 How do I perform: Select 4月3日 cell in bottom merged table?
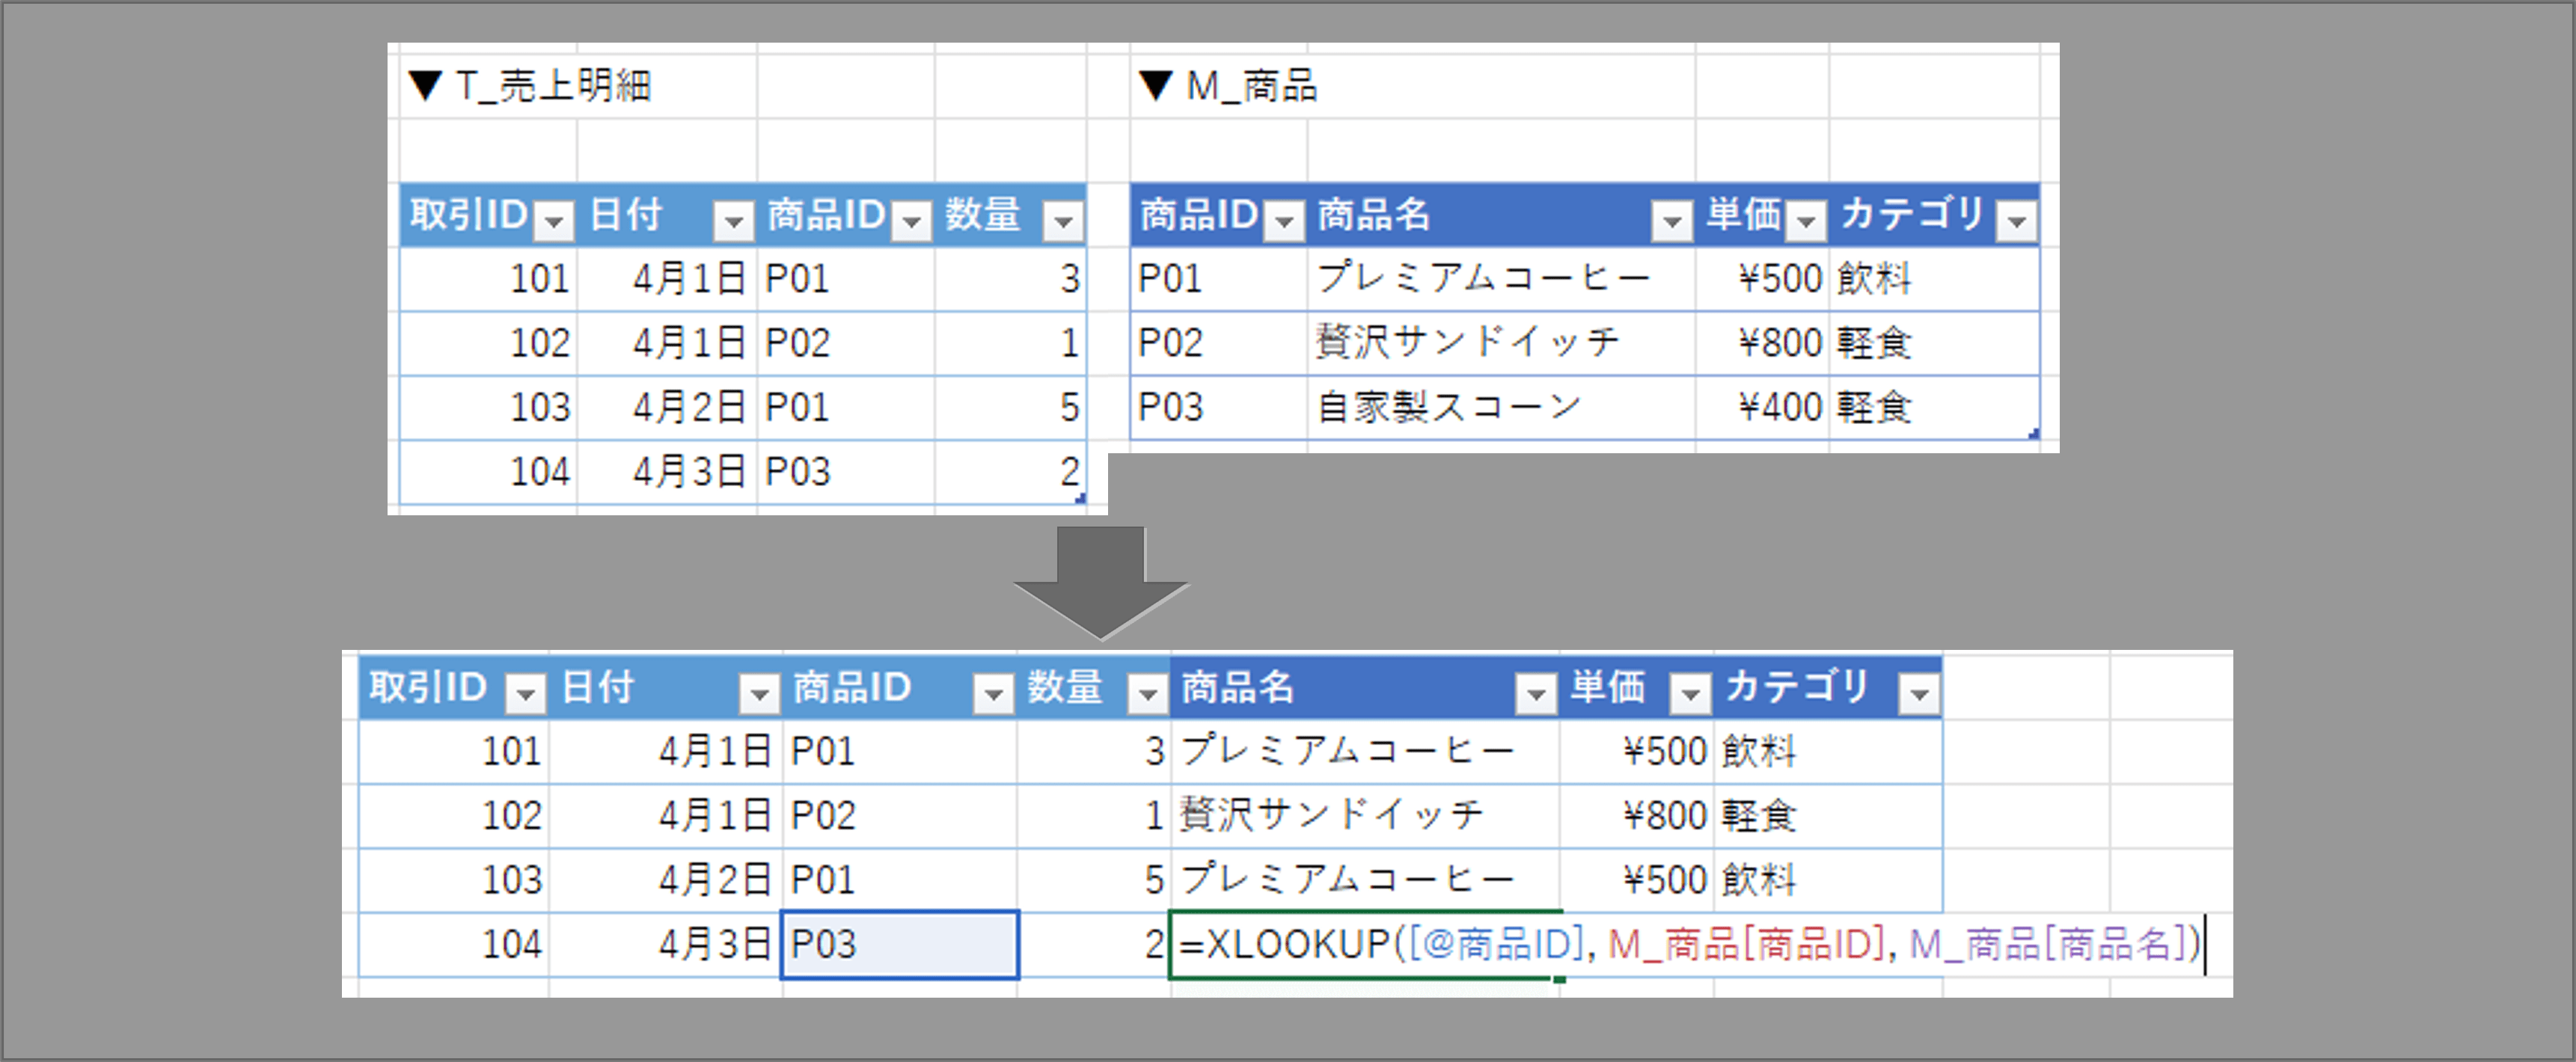[666, 944]
